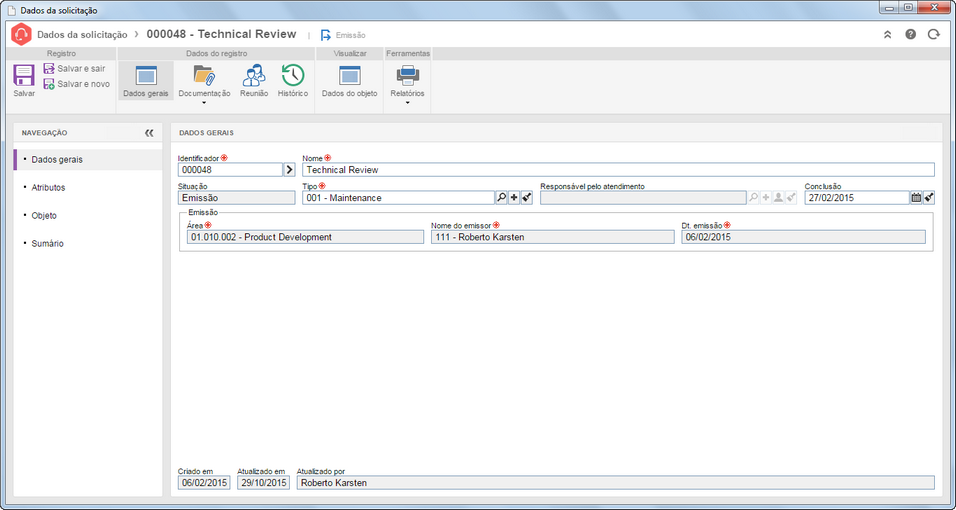Viewport: 956px width, 510px height.
Task: View the Histórico clock icon
Action: [x=293, y=76]
